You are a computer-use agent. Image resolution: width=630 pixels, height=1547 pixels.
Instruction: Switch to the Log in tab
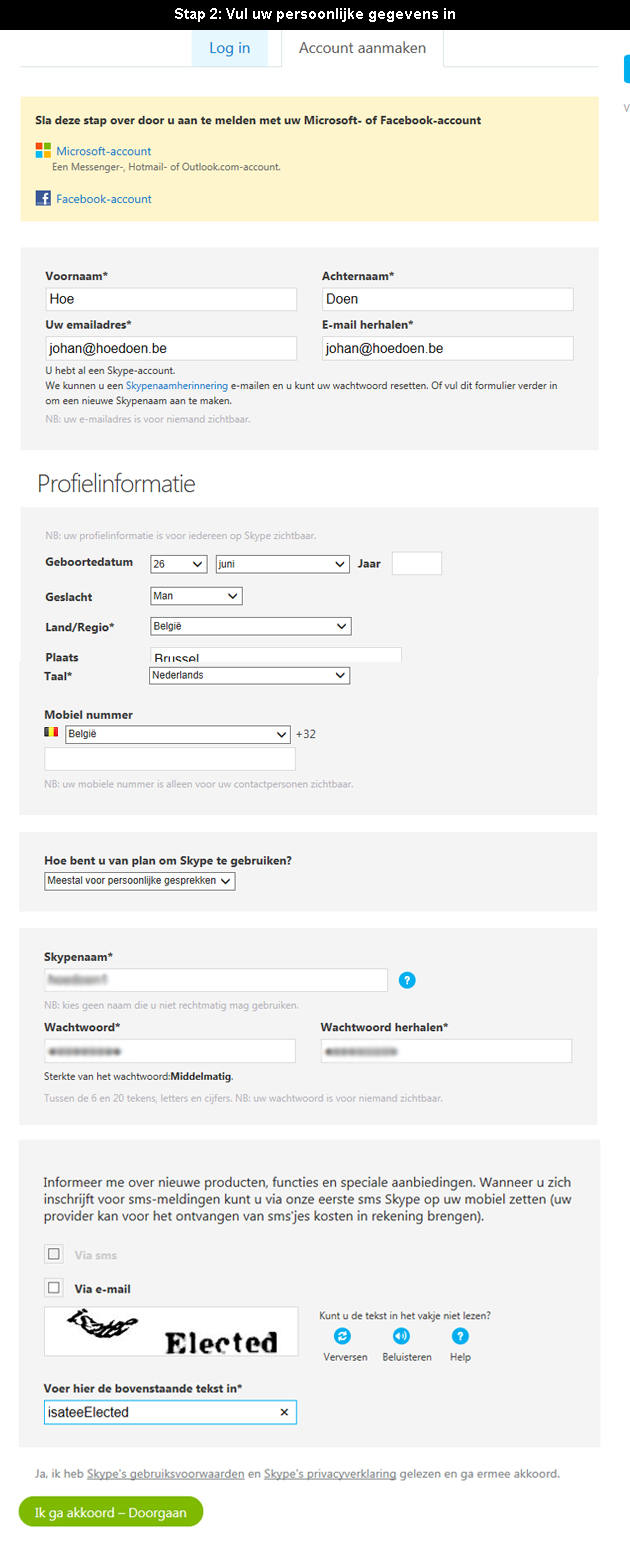tap(230, 48)
